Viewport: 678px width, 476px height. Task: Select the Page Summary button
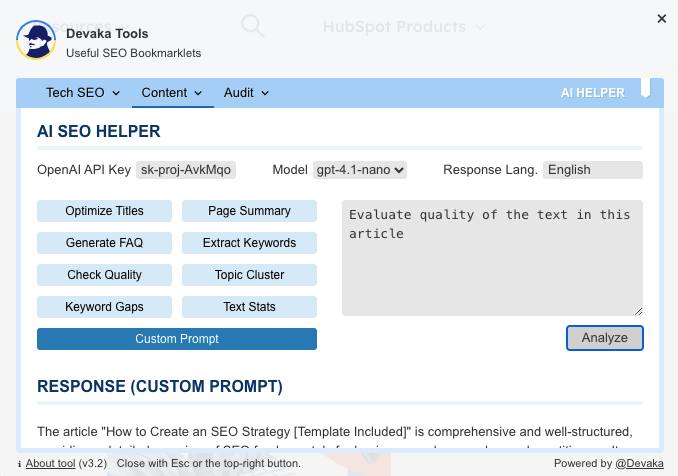pyautogui.click(x=249, y=211)
